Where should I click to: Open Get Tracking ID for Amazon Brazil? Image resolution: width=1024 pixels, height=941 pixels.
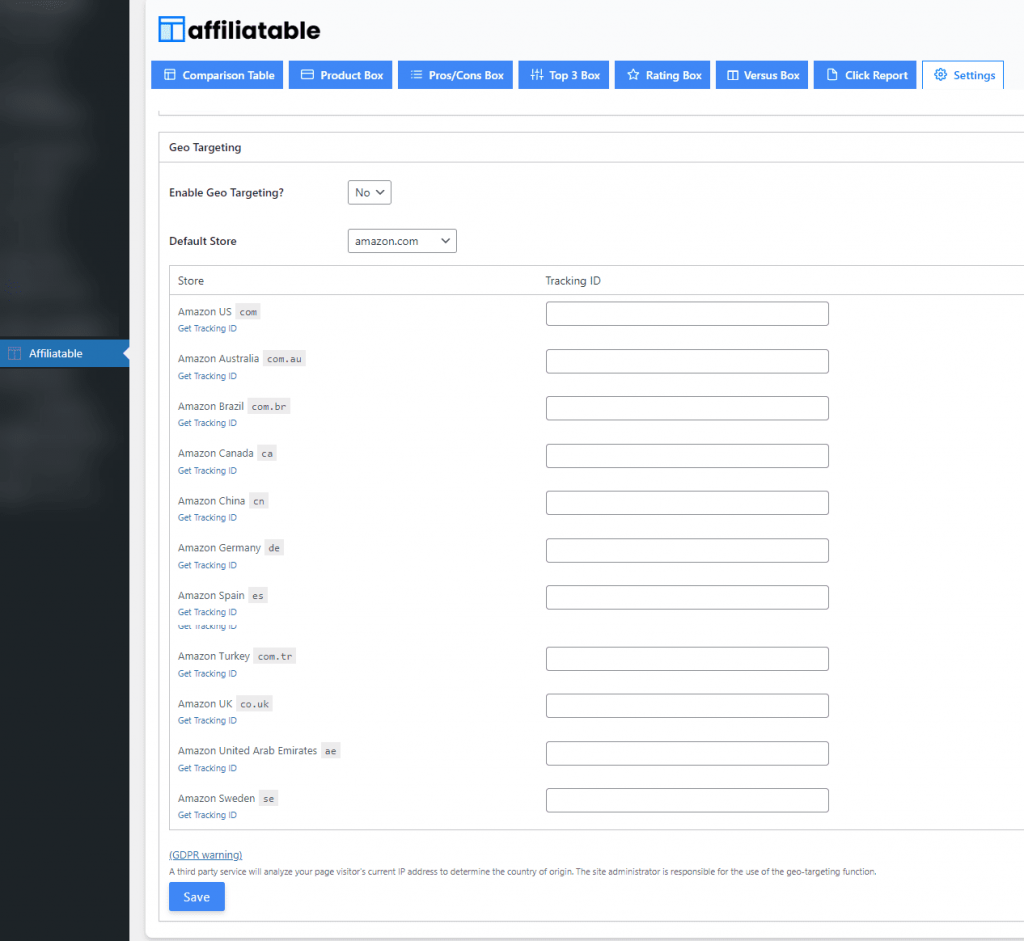[207, 423]
